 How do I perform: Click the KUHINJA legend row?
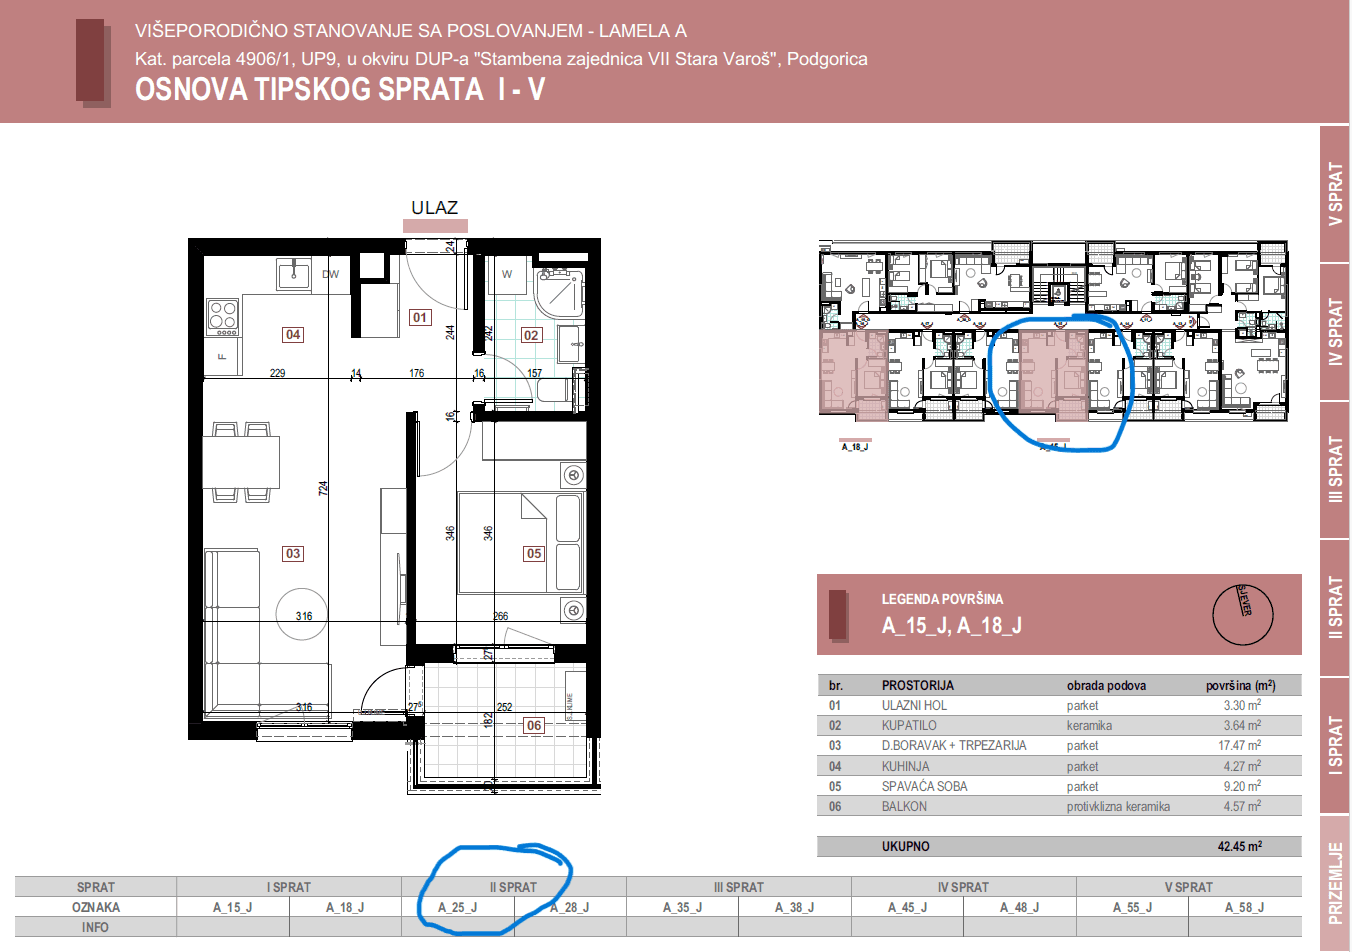click(x=1059, y=766)
